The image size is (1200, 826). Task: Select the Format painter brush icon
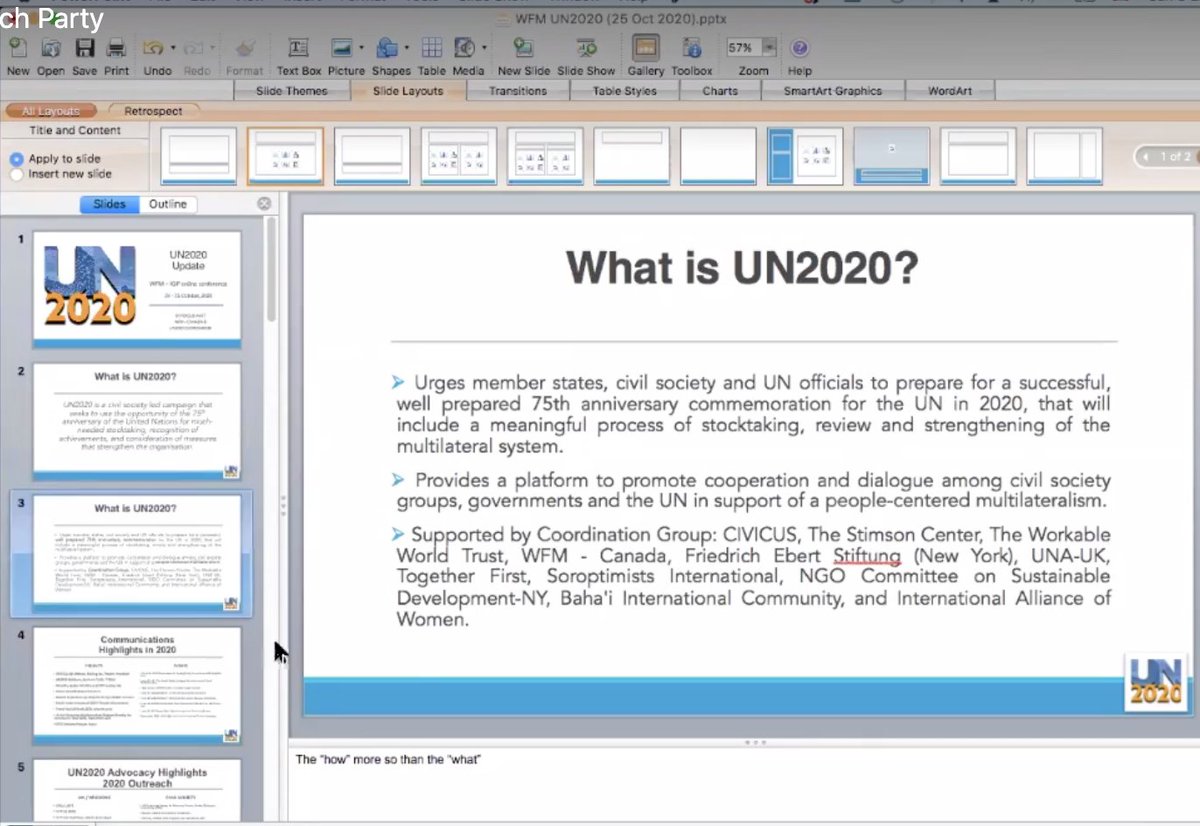coord(244,48)
